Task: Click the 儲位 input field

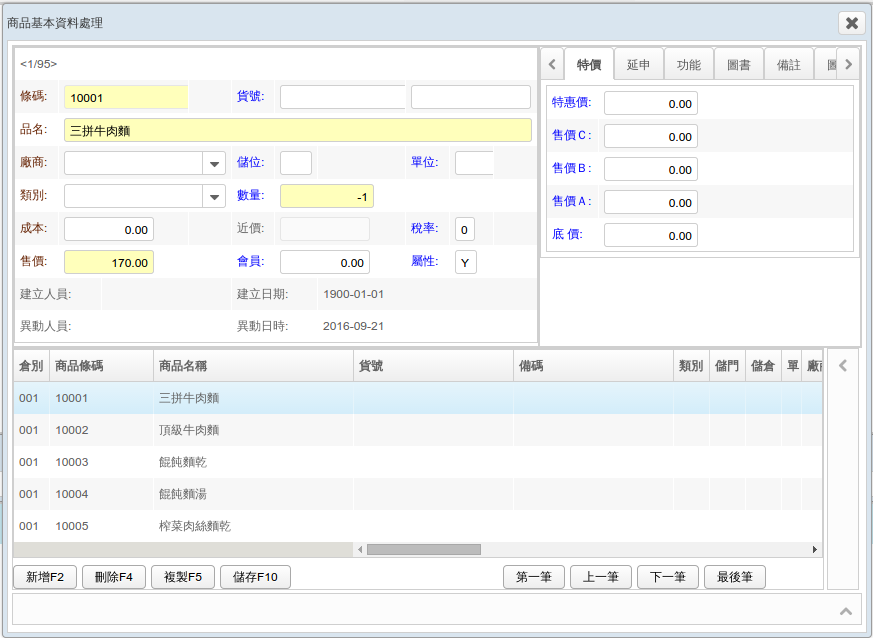Action: tap(296, 163)
